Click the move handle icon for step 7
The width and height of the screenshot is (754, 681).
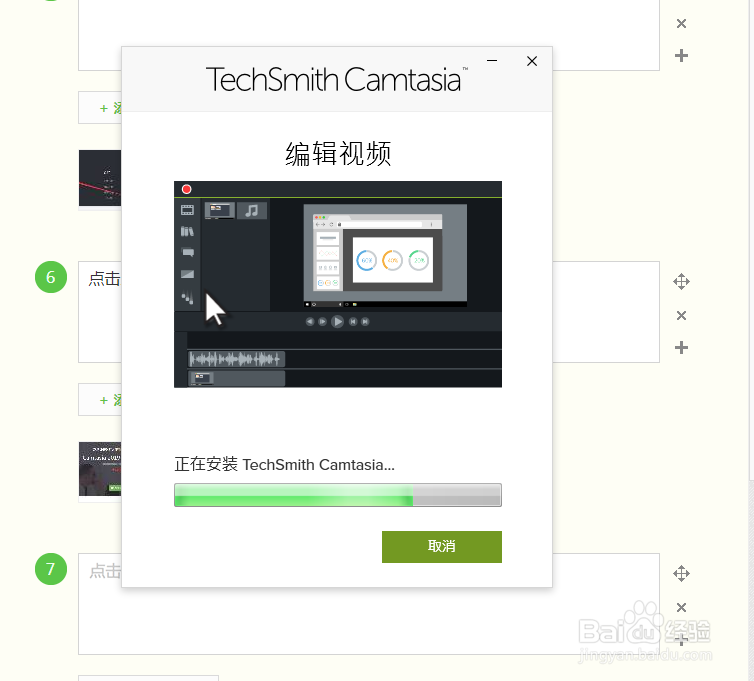[x=681, y=573]
